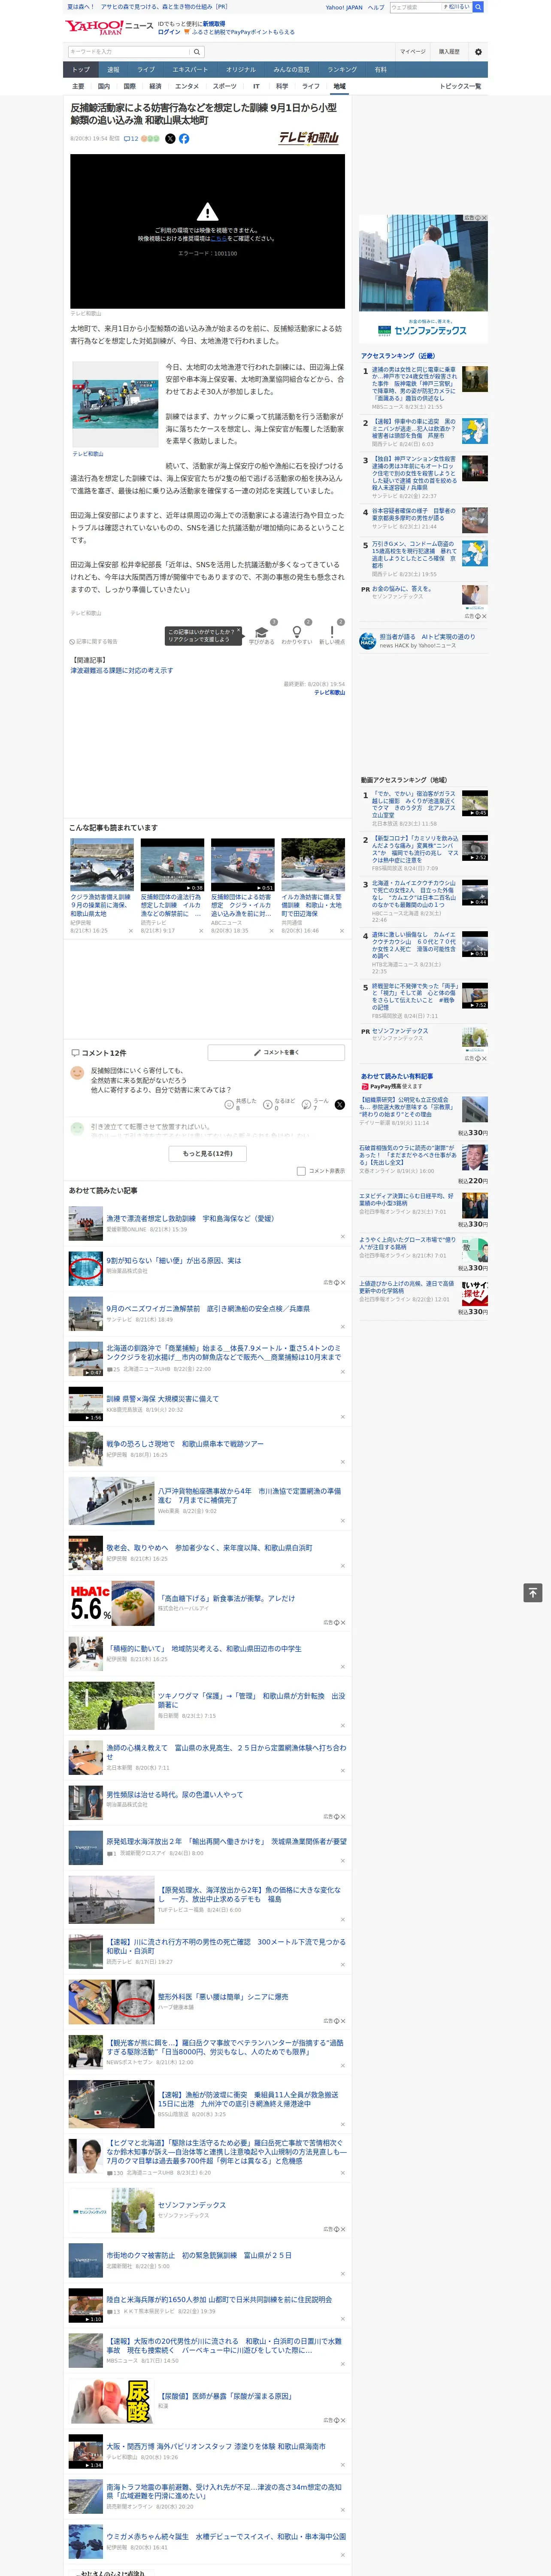
Task: Open the 購入履歴 link
Action: [x=449, y=52]
